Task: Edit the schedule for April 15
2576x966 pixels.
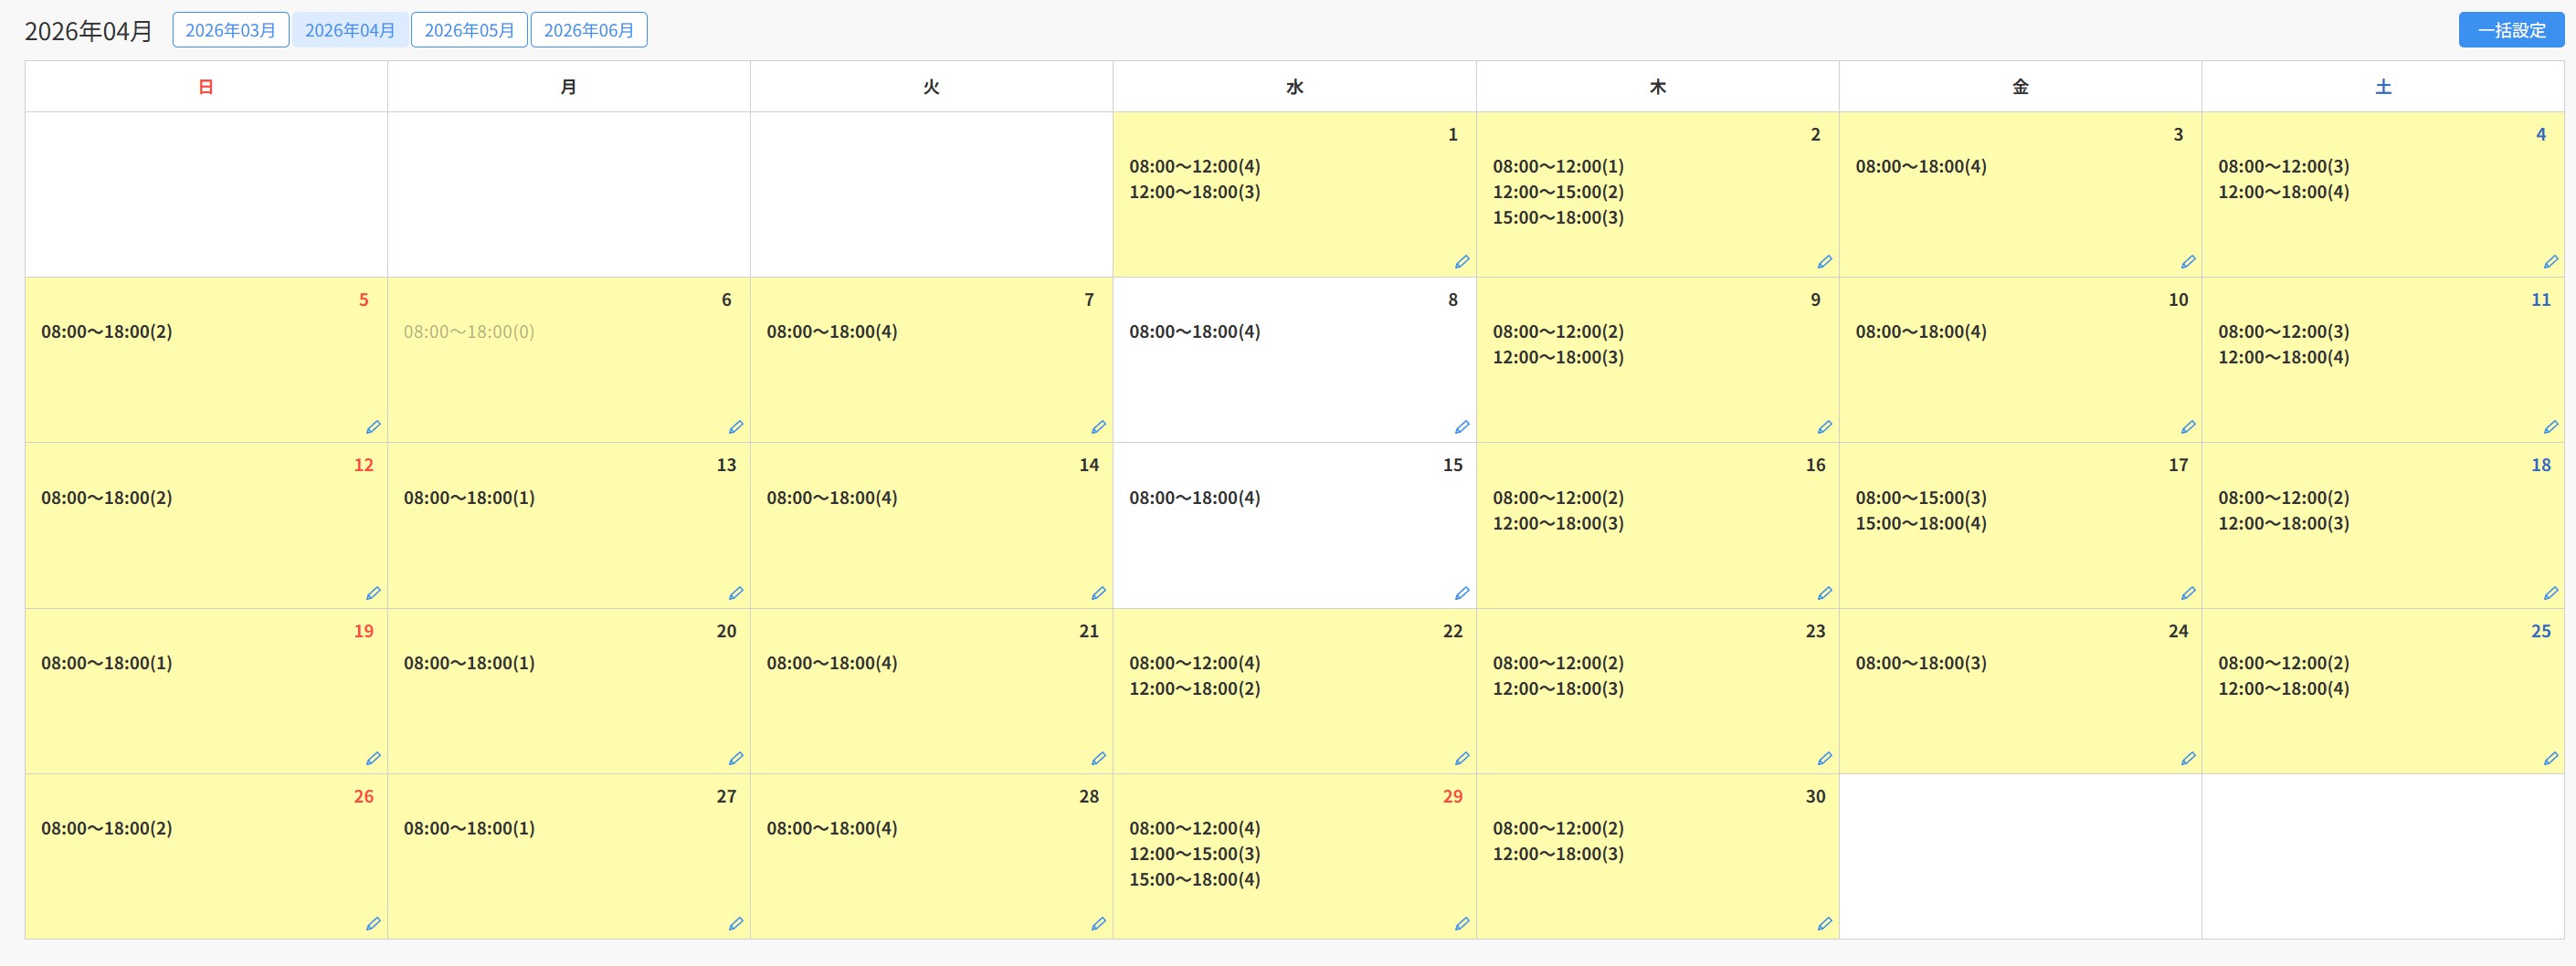Action: click(x=1461, y=593)
